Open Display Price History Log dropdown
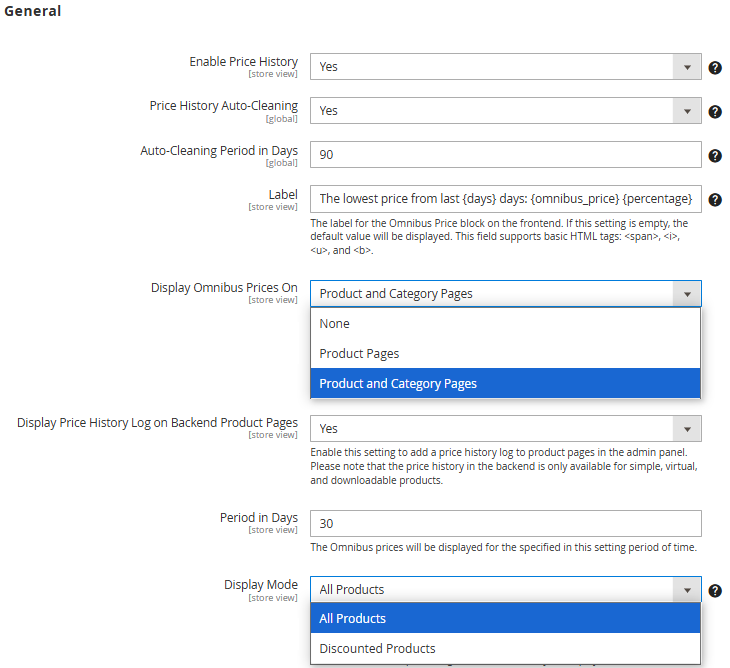Image resolution: width=730 pixels, height=668 pixels. point(506,429)
